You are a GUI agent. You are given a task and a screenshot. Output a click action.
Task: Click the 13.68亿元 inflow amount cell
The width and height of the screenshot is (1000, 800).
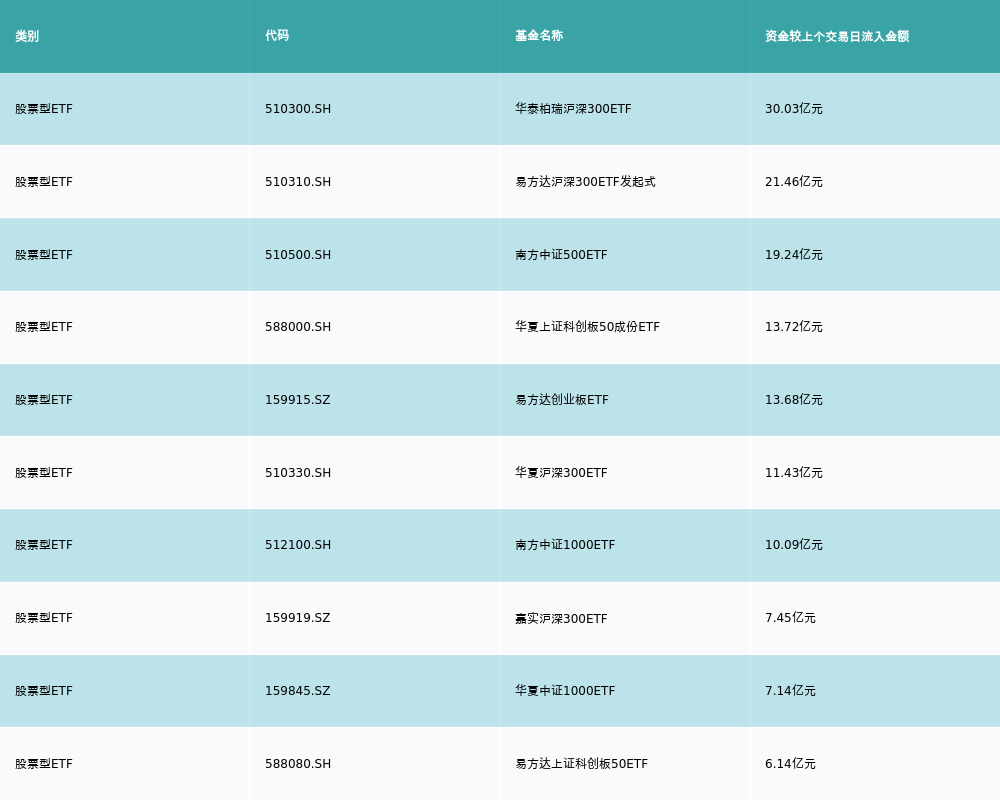point(794,400)
